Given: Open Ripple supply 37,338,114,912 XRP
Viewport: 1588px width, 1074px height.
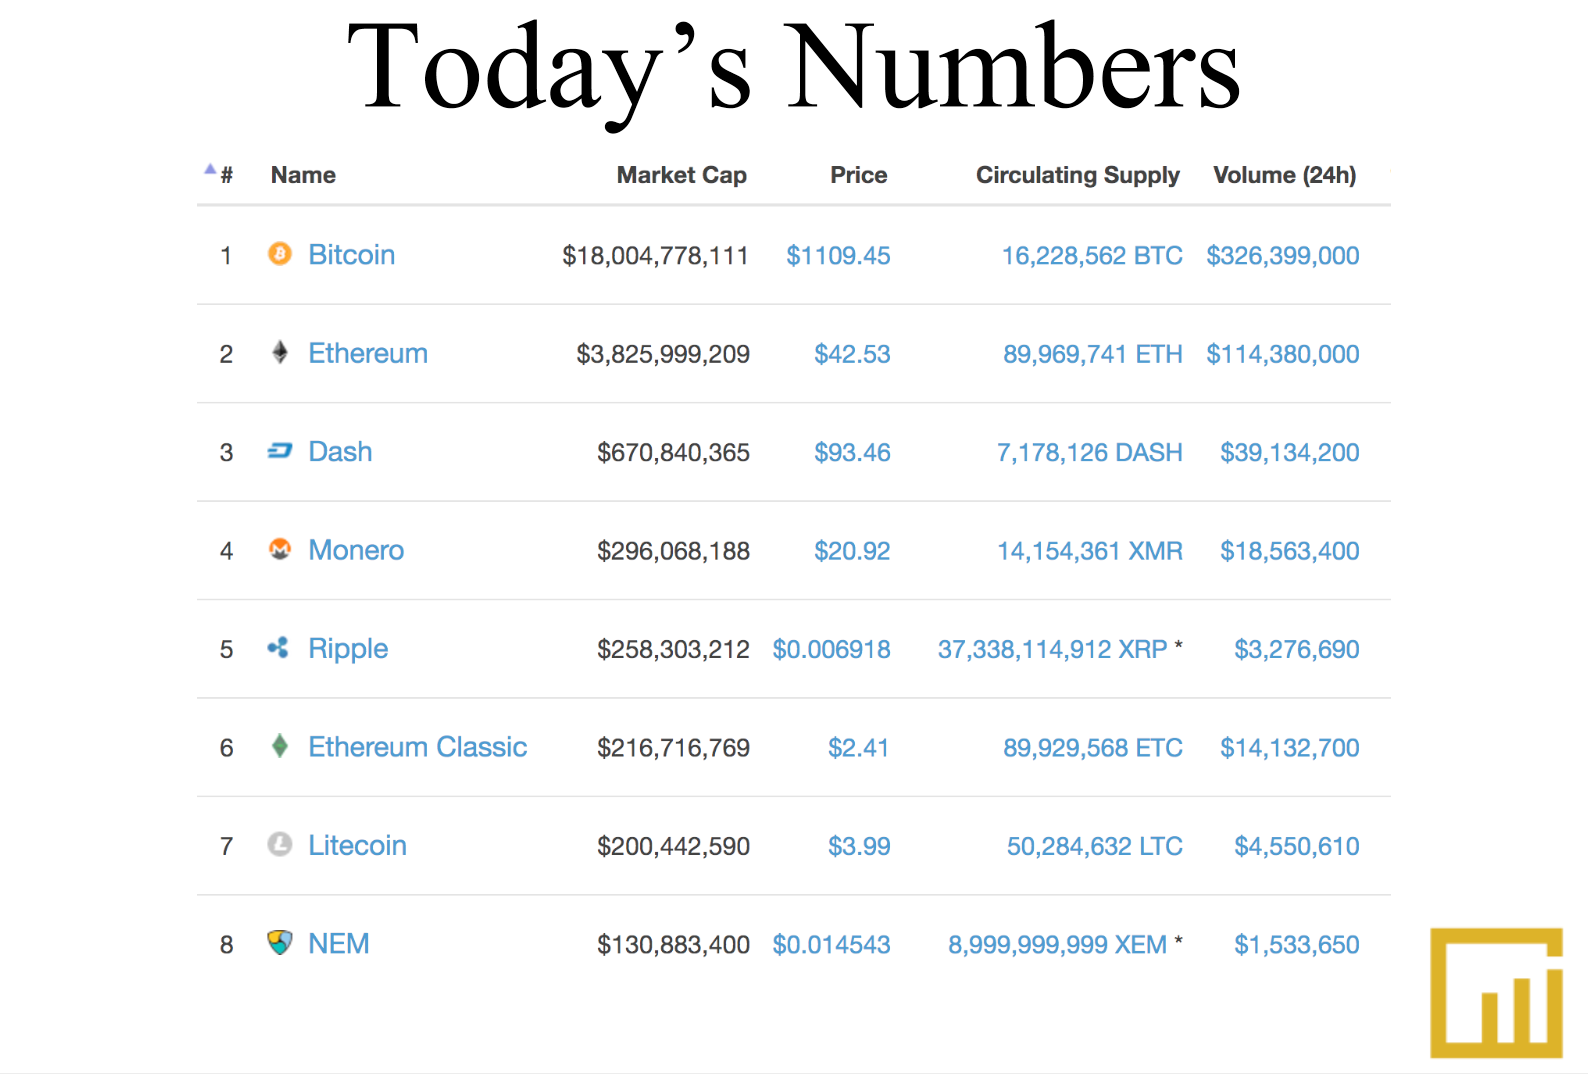Looking at the screenshot, I should click(1052, 650).
